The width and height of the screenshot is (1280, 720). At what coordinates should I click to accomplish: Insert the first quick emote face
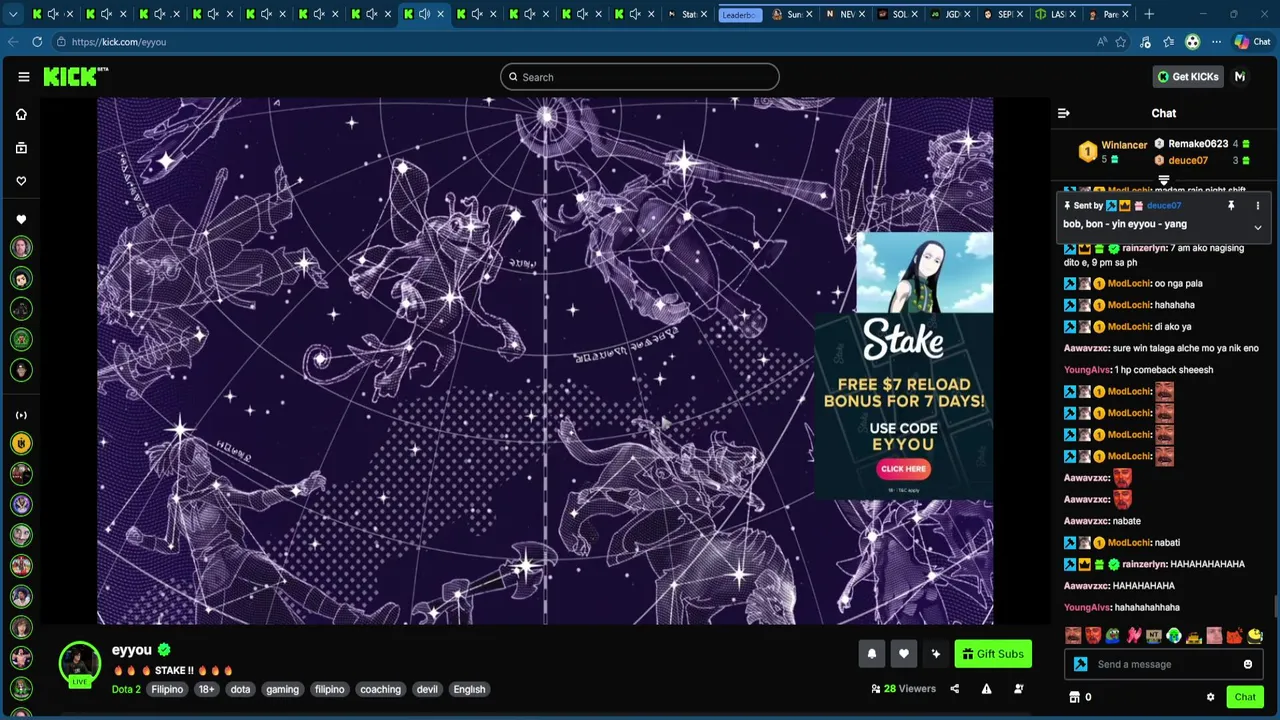1073,636
